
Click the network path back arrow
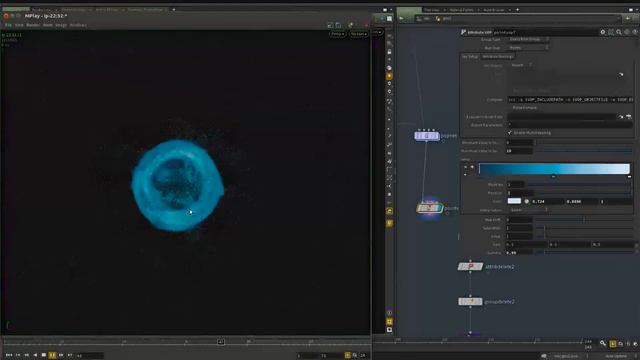(x=402, y=18)
